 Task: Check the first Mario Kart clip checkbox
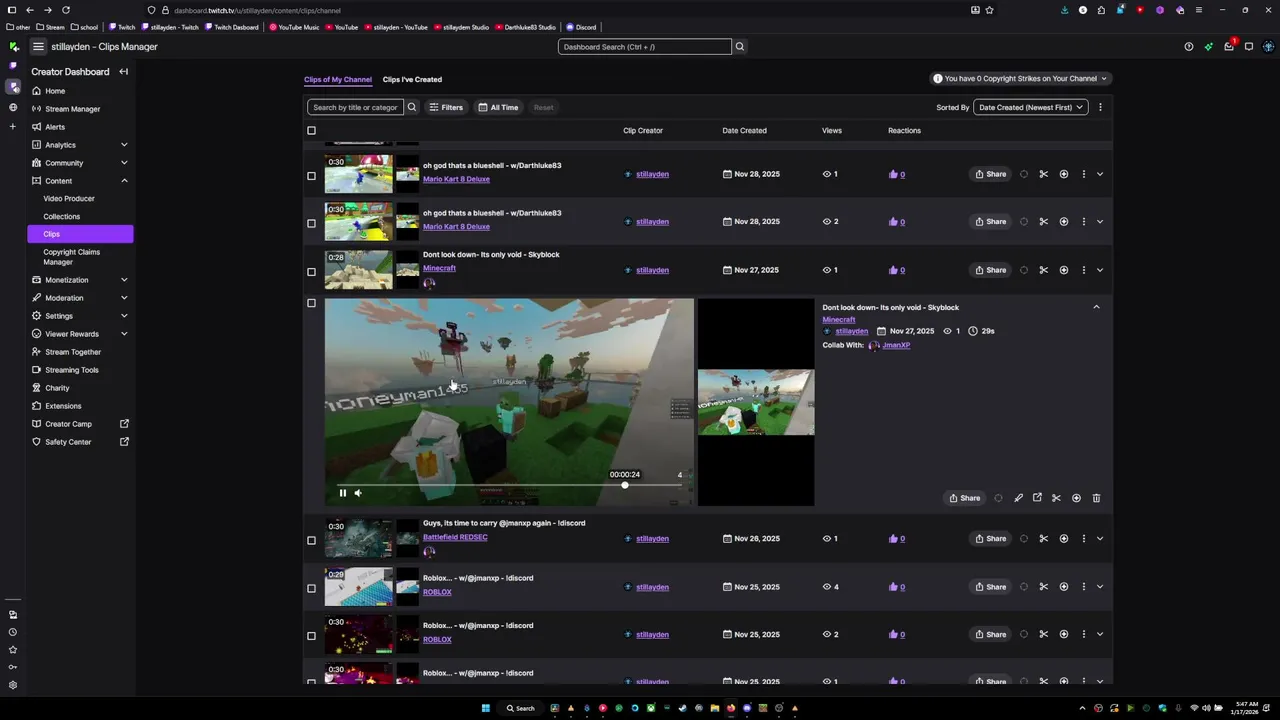click(x=311, y=176)
